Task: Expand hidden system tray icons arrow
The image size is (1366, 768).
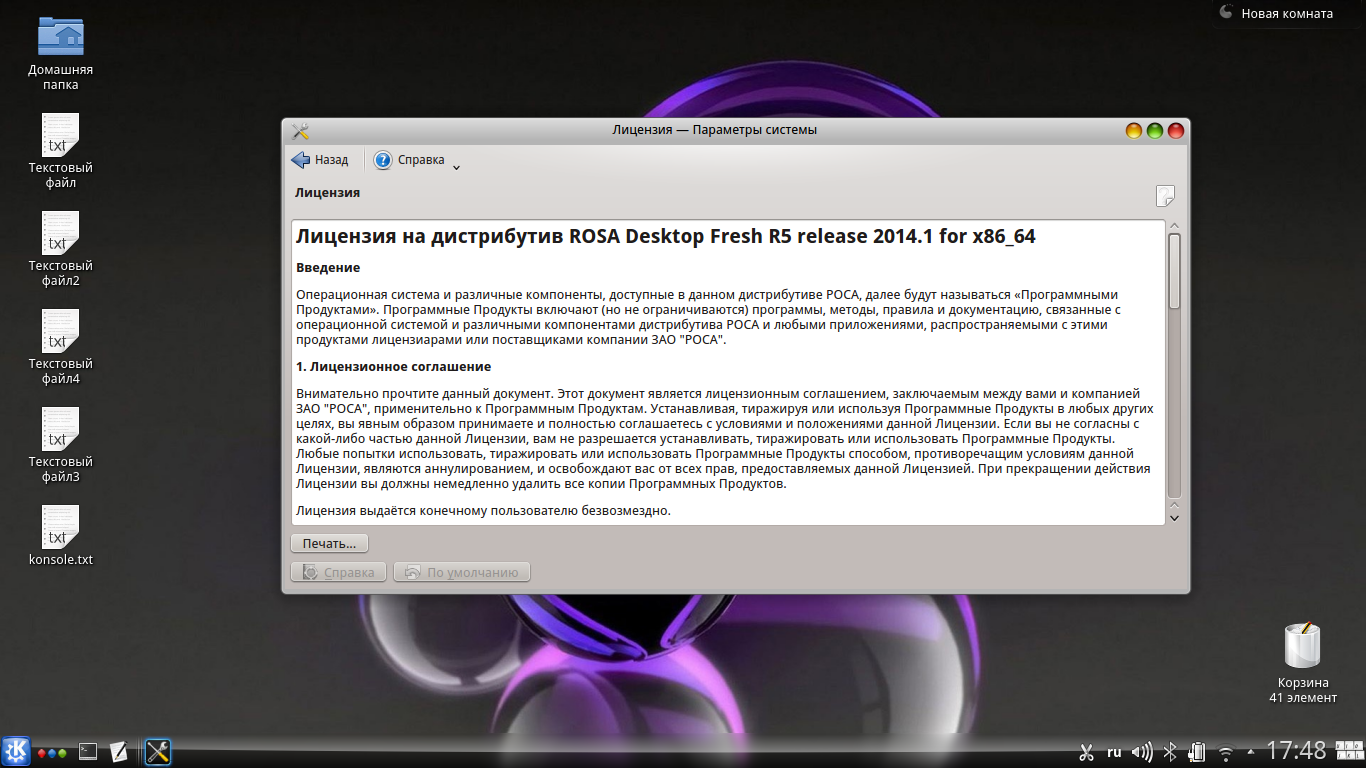Action: tap(1251, 752)
